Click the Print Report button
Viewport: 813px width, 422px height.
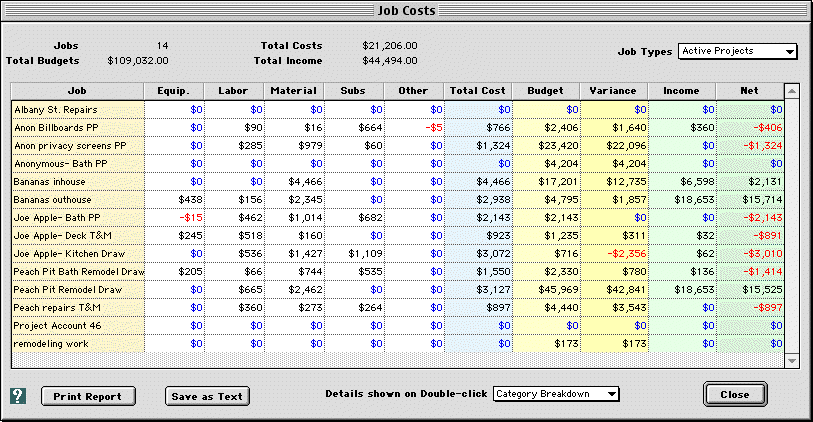pos(88,396)
